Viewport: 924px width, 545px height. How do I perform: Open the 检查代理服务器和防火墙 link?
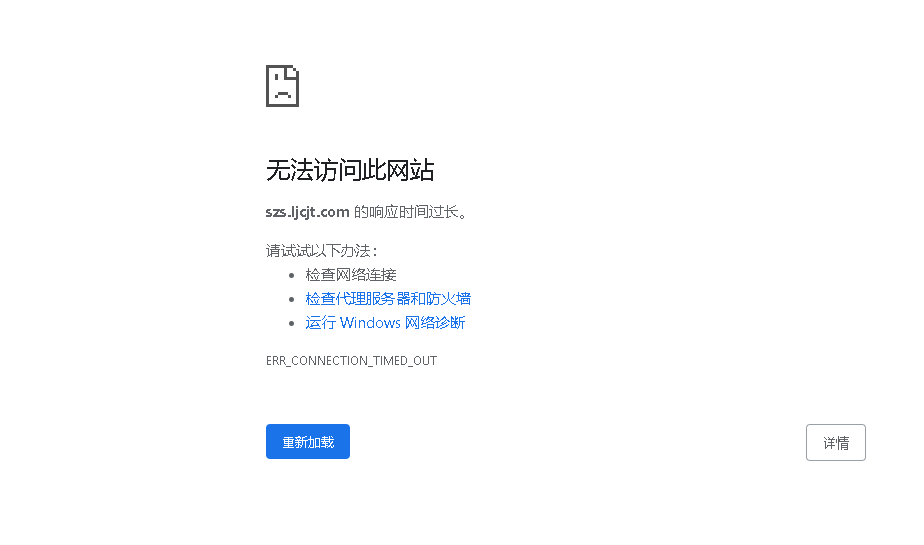[388, 299]
